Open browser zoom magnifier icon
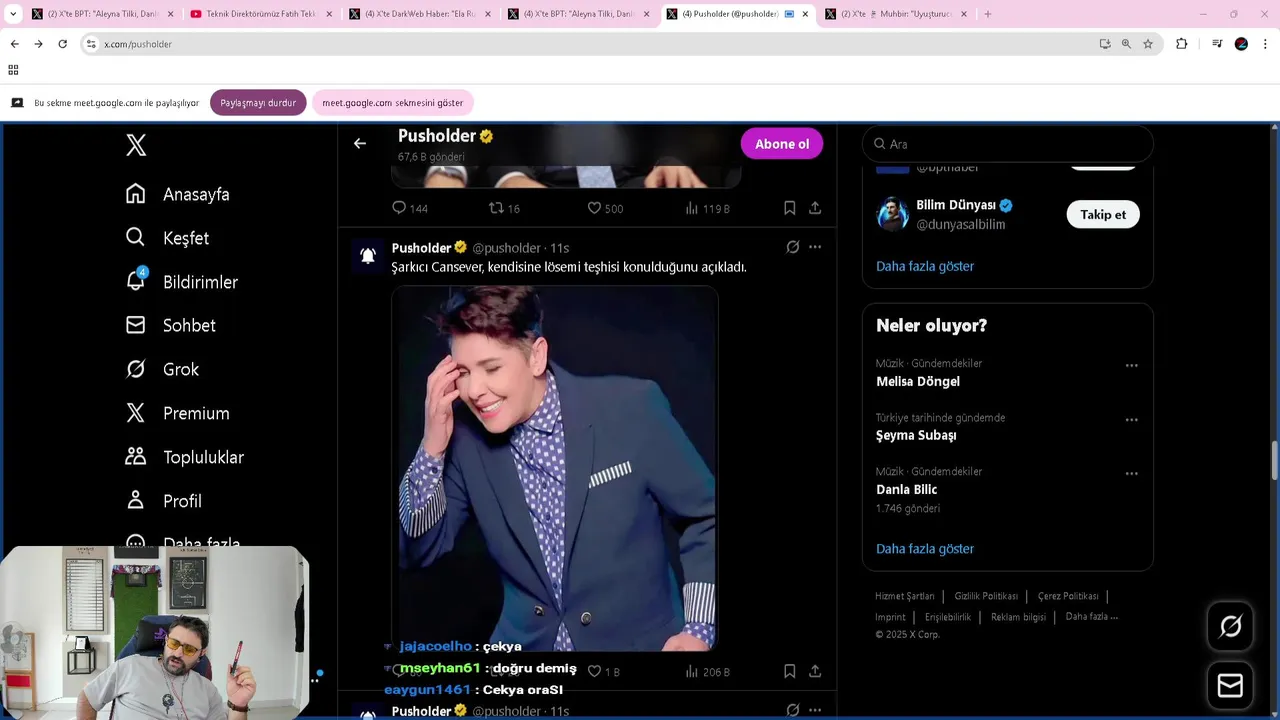 pos(1126,44)
